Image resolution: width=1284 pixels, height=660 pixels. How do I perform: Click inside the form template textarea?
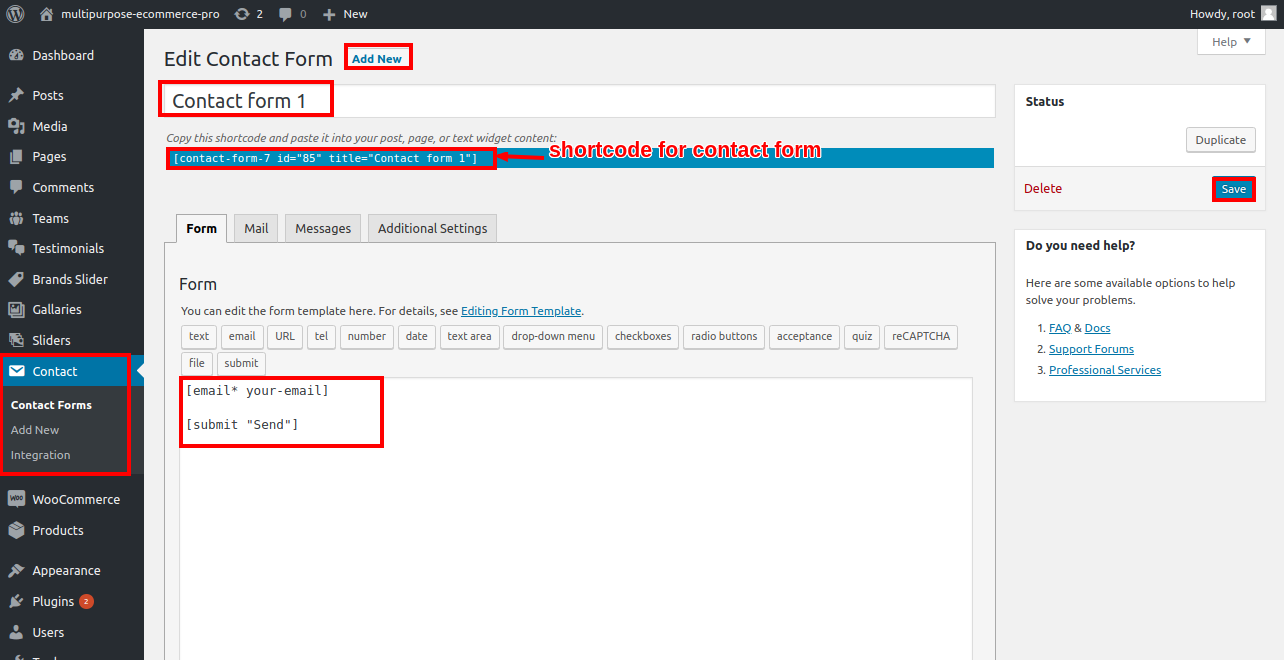pos(575,518)
